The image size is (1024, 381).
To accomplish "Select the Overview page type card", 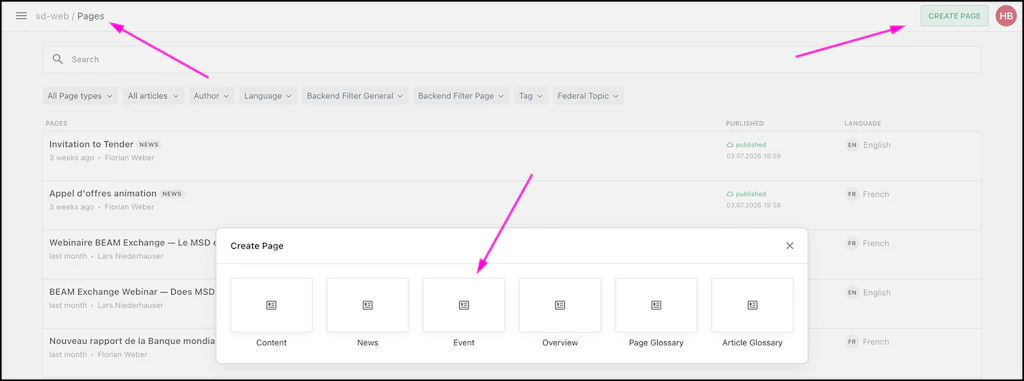I will click(560, 305).
